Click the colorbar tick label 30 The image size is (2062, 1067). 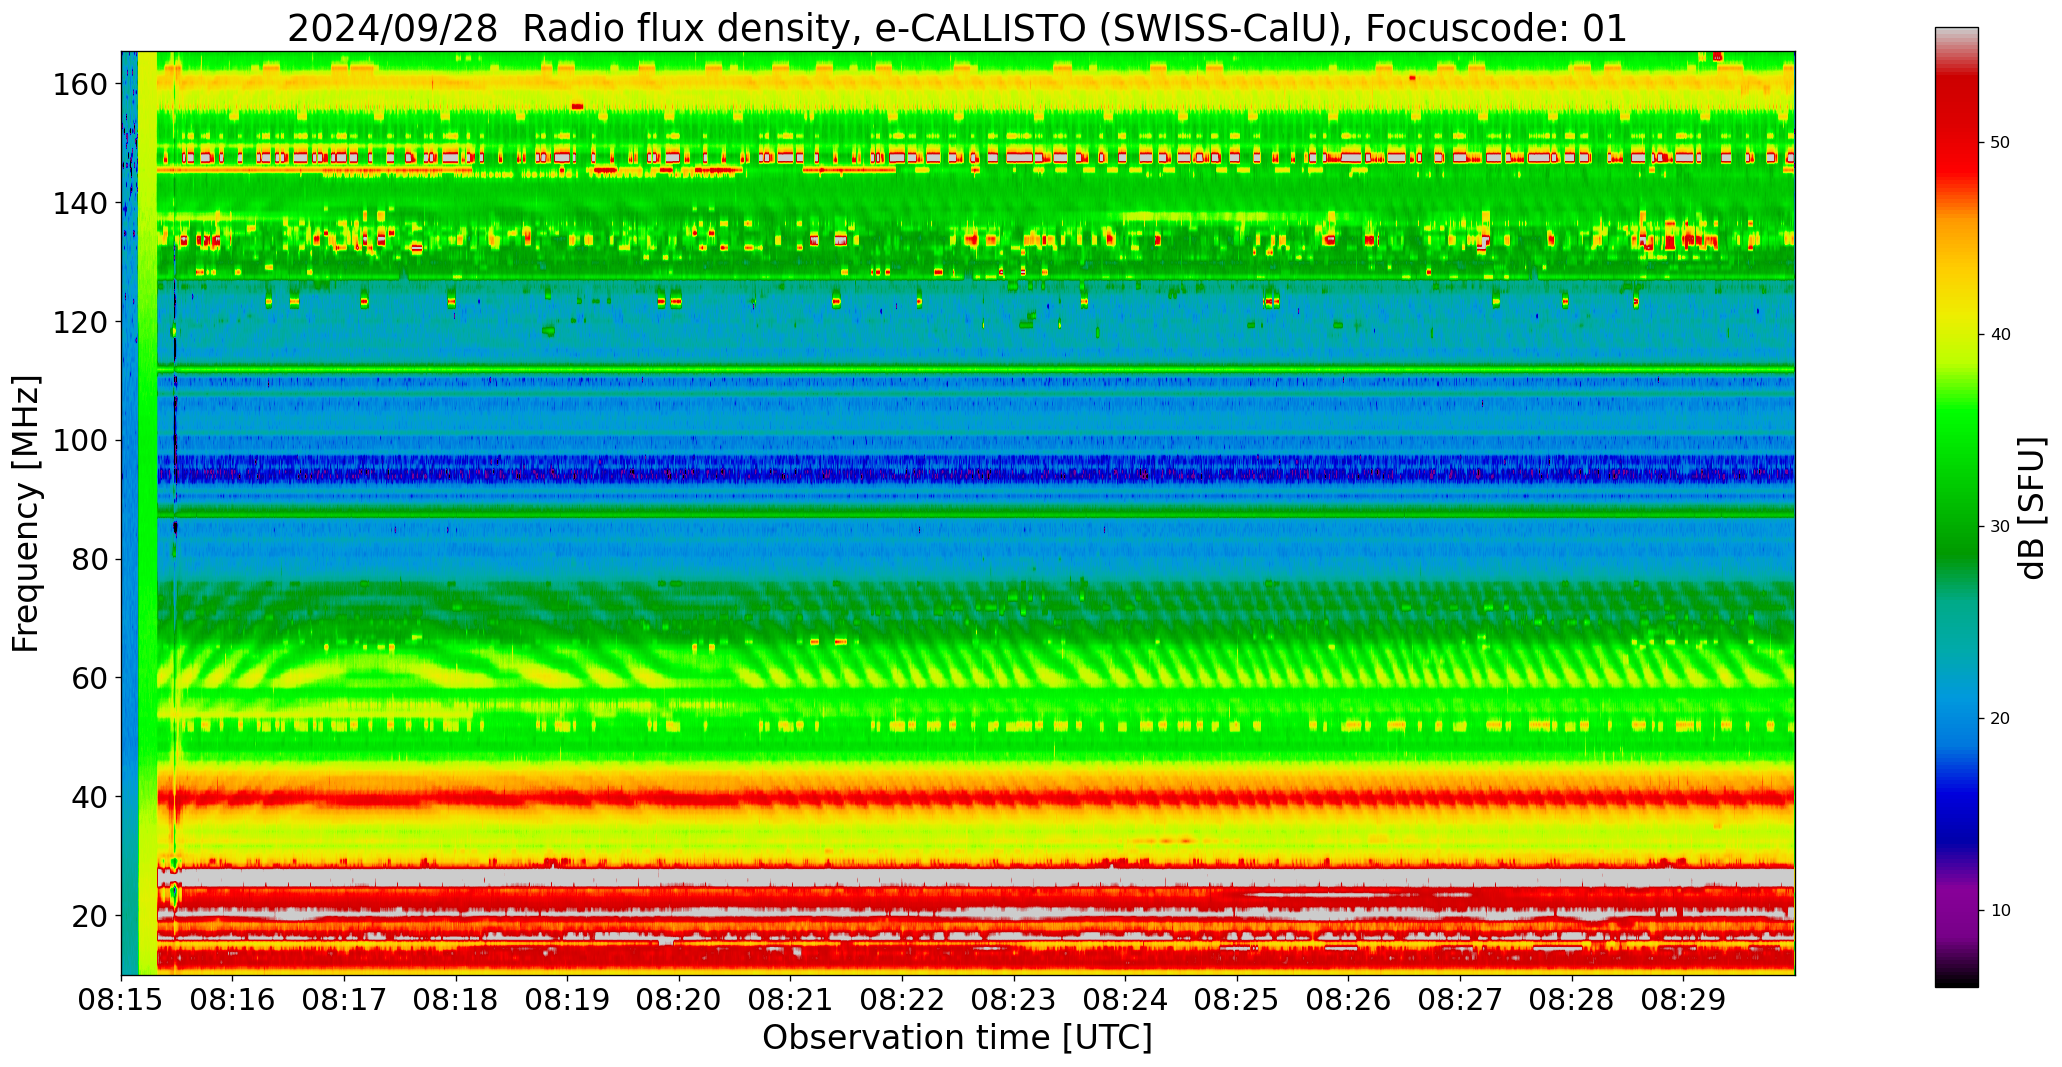coord(2000,527)
